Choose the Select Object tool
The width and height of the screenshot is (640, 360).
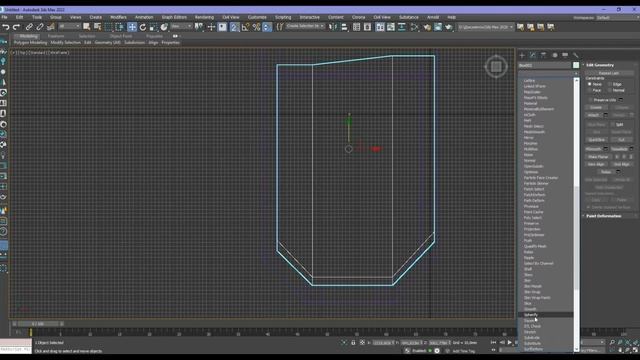click(x=87, y=27)
